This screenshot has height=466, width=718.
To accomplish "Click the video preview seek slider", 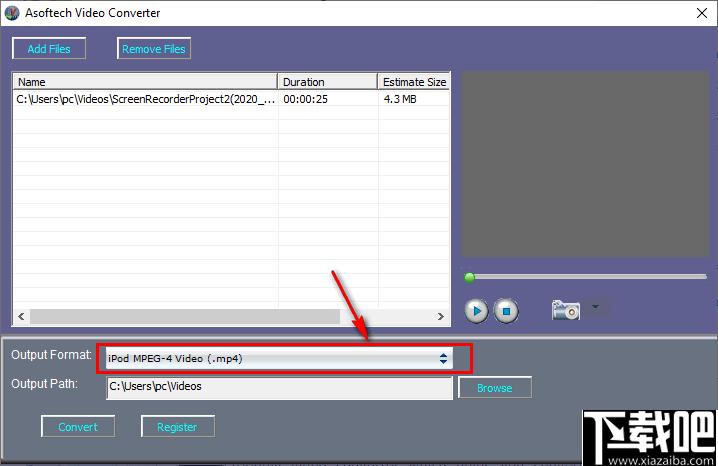I will click(585, 276).
